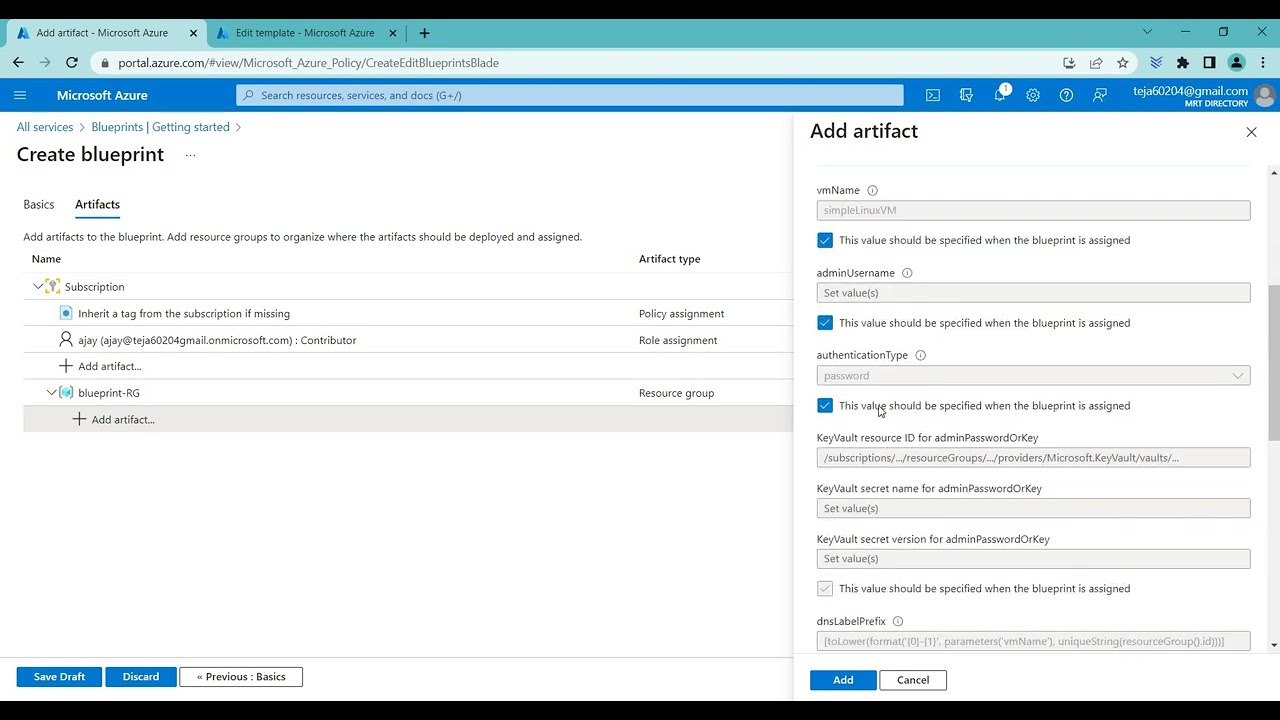The image size is (1280, 720).
Task: Open the browser tab search chevron
Action: point(1147,32)
